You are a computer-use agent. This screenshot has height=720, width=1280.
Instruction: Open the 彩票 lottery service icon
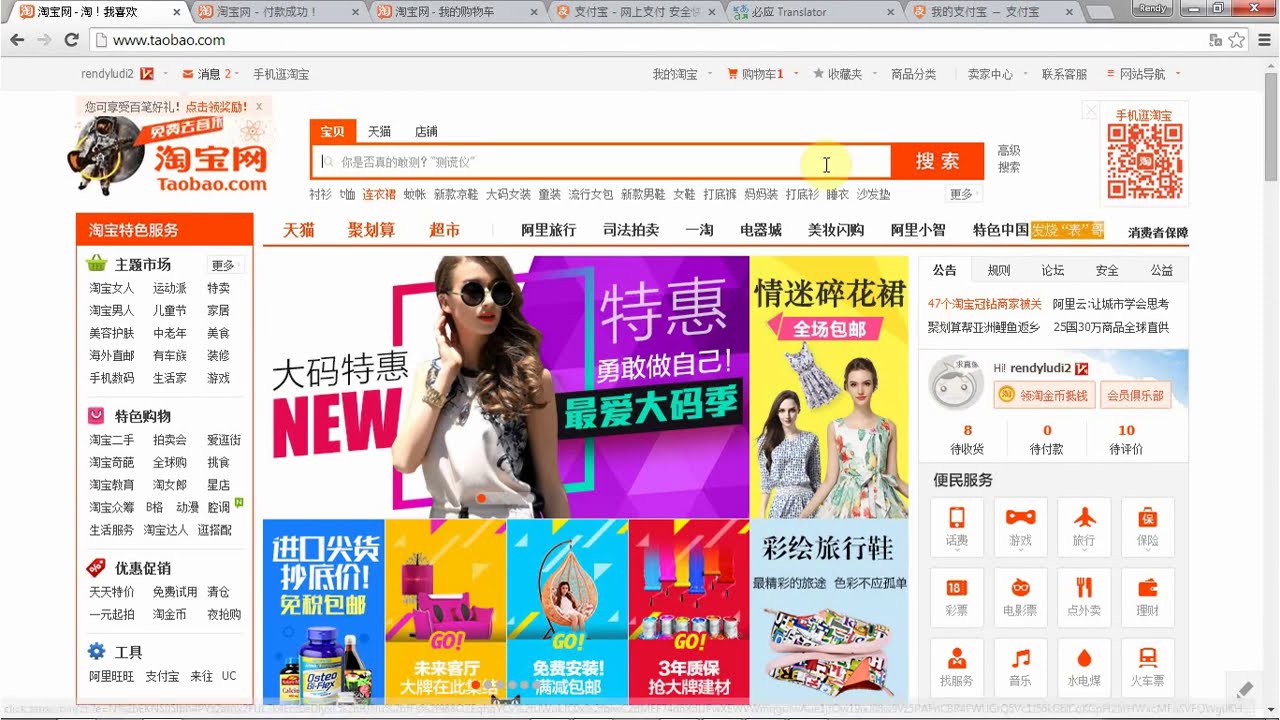(x=957, y=597)
